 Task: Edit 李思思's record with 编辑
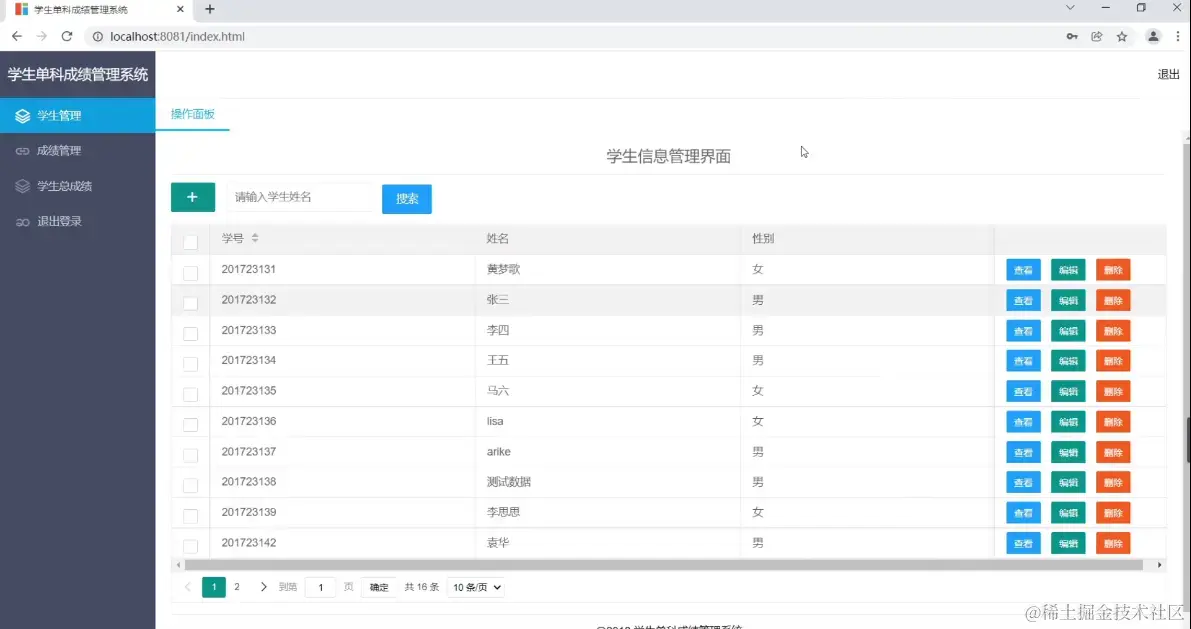[1068, 513]
